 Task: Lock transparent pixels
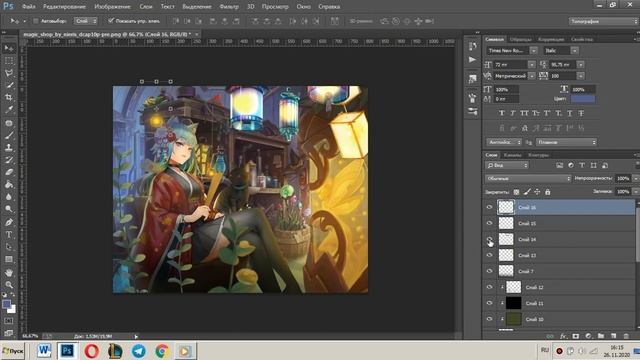coord(516,192)
